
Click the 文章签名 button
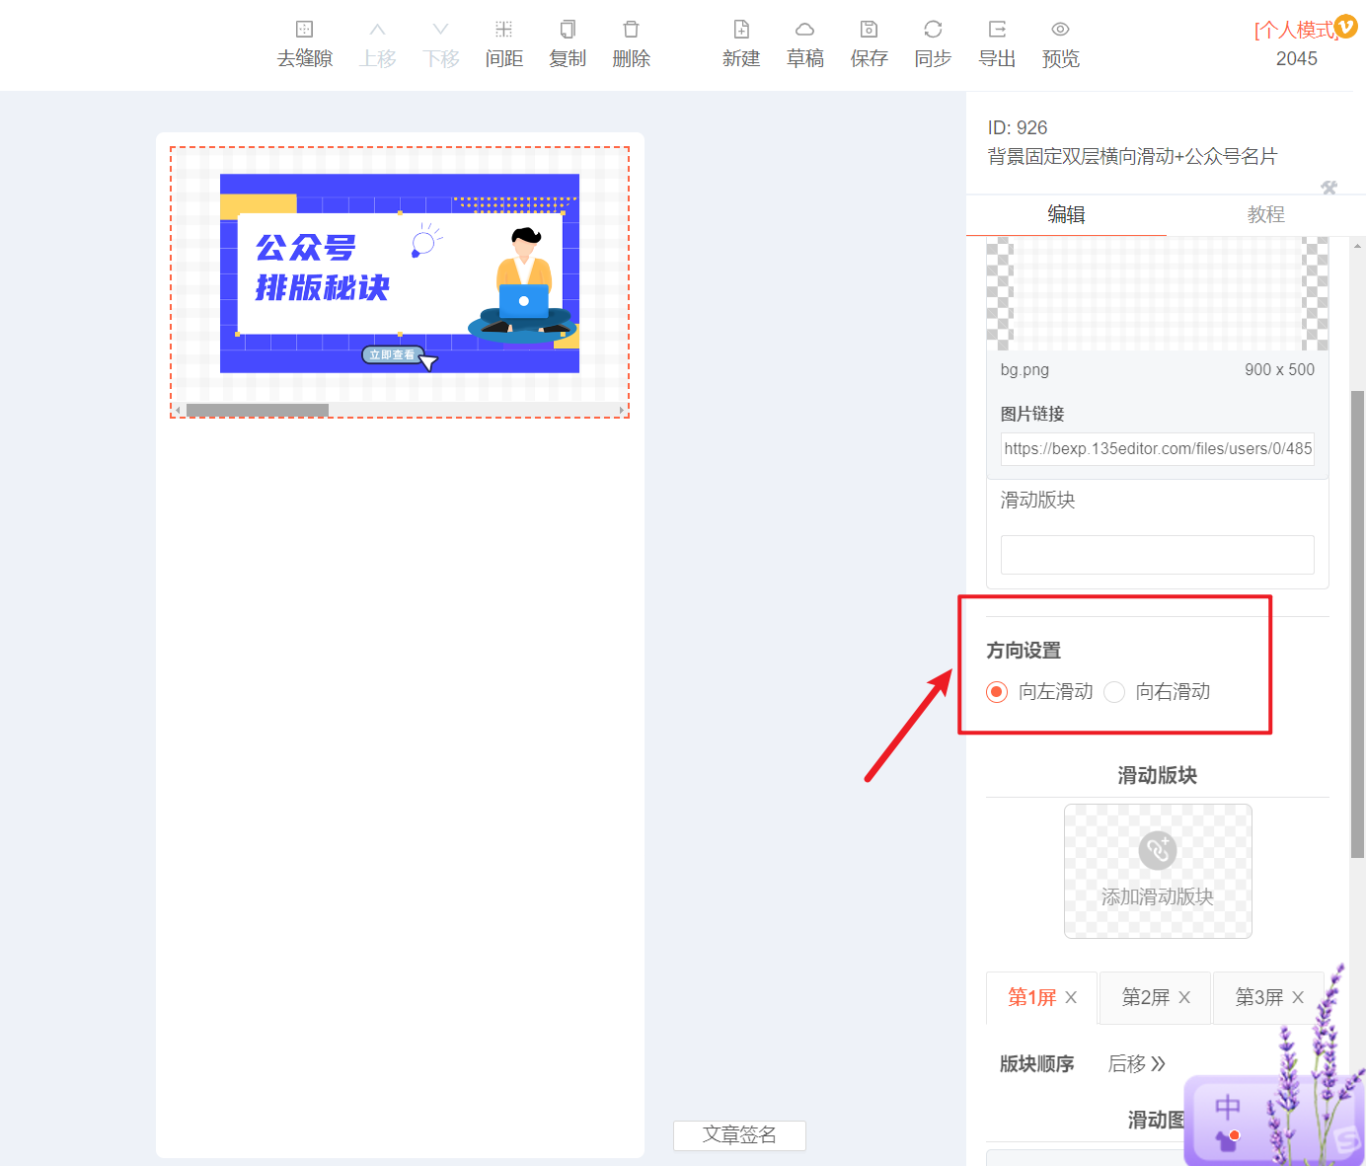[x=739, y=1135]
